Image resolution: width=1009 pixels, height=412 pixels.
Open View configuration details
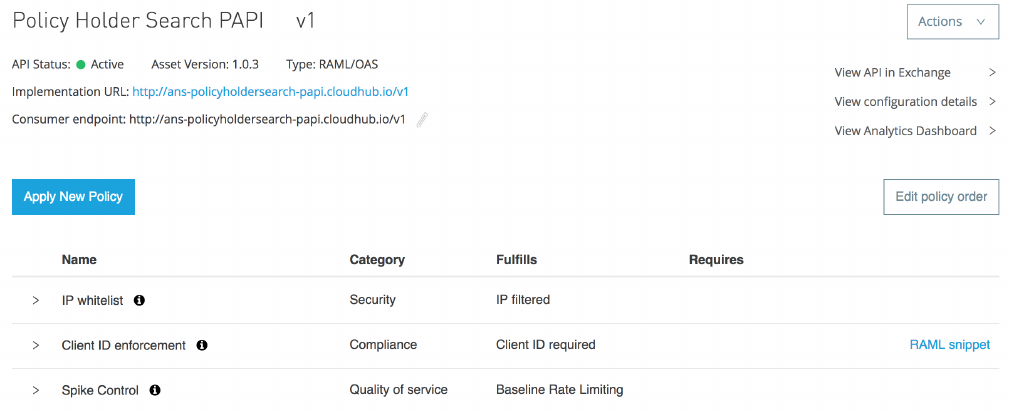pos(905,101)
